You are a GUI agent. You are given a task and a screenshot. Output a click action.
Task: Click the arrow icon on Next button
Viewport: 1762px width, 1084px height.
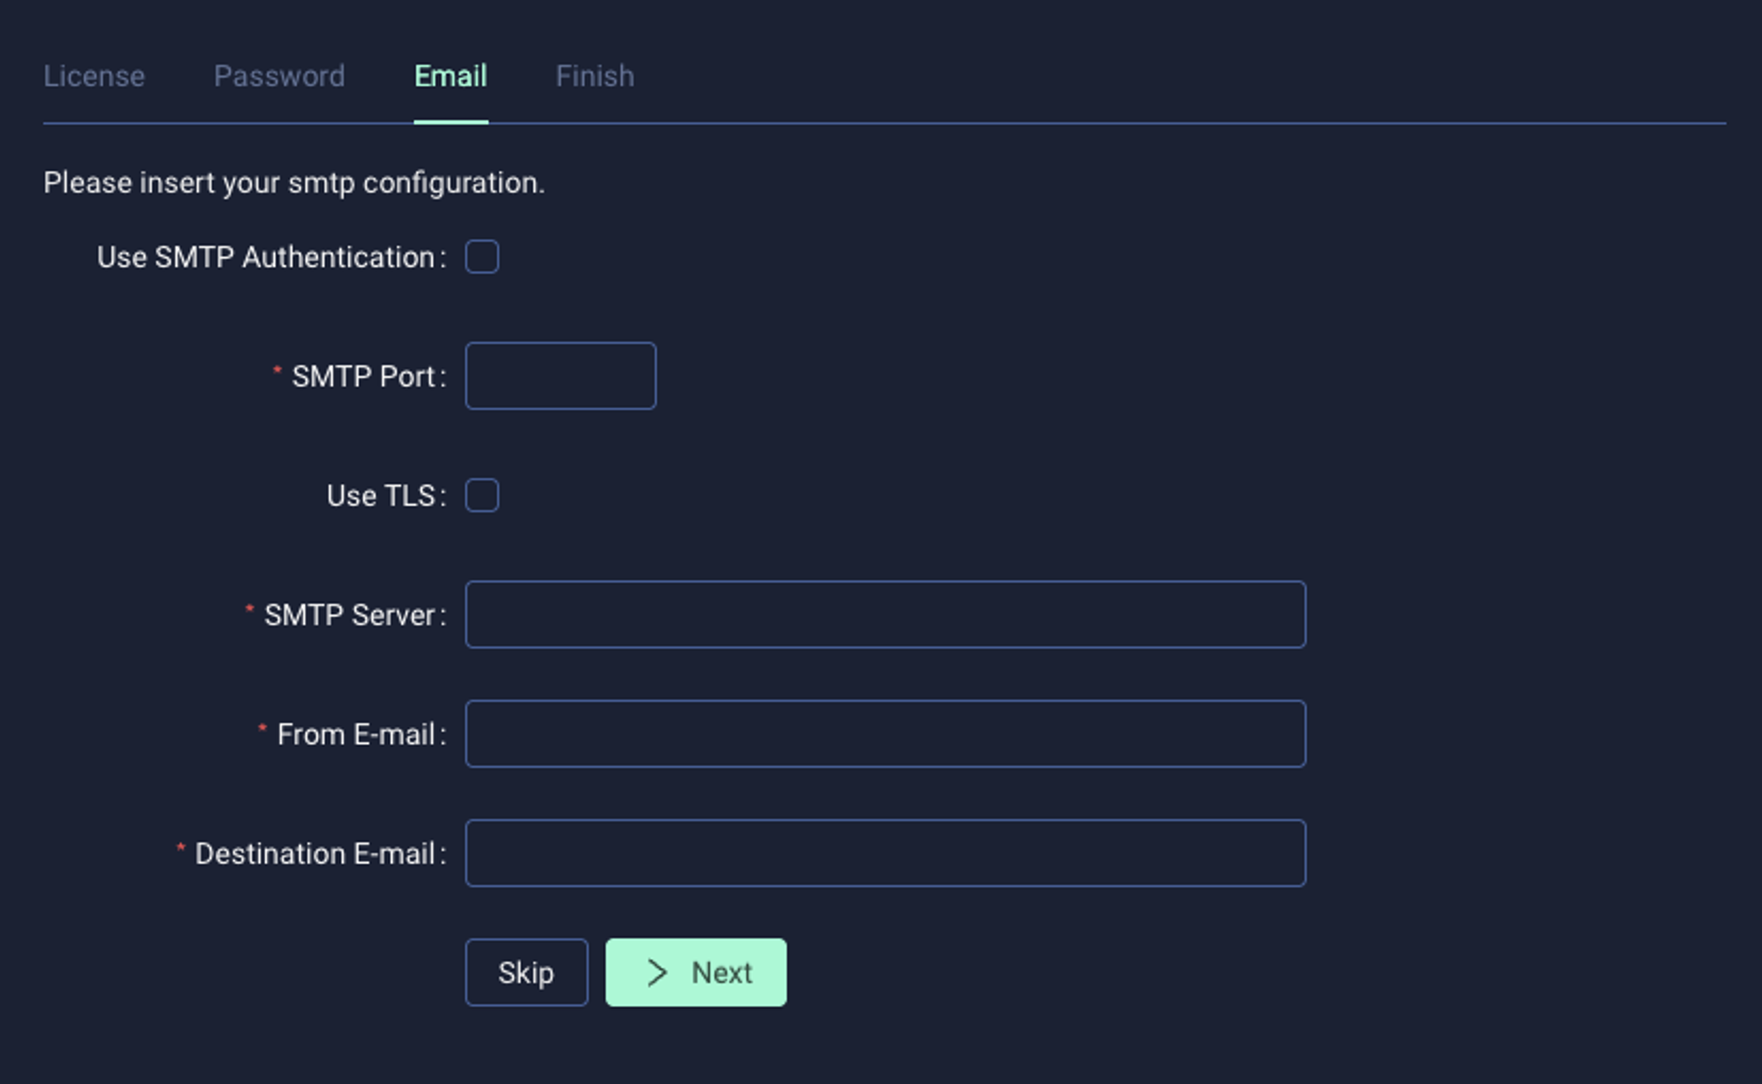click(x=656, y=972)
